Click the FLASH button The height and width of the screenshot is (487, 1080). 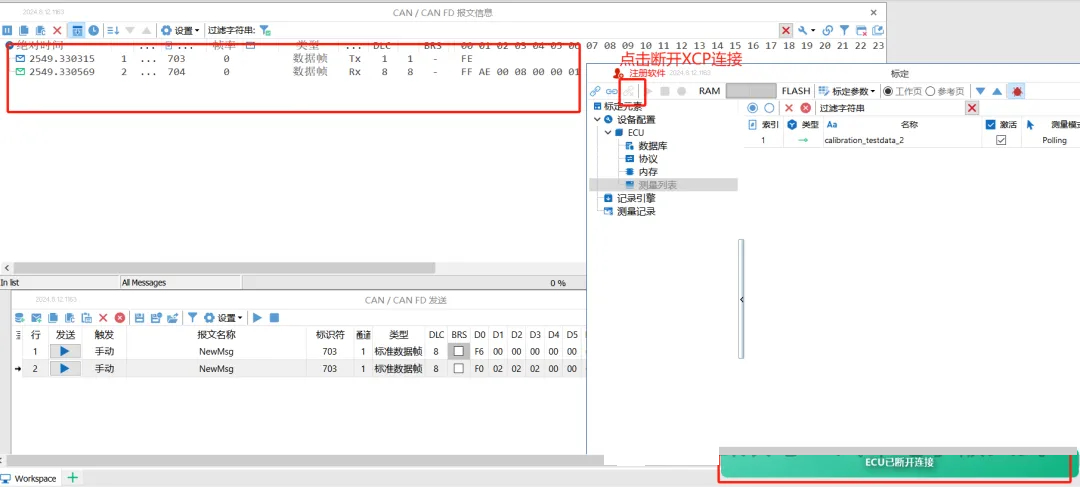pos(795,91)
